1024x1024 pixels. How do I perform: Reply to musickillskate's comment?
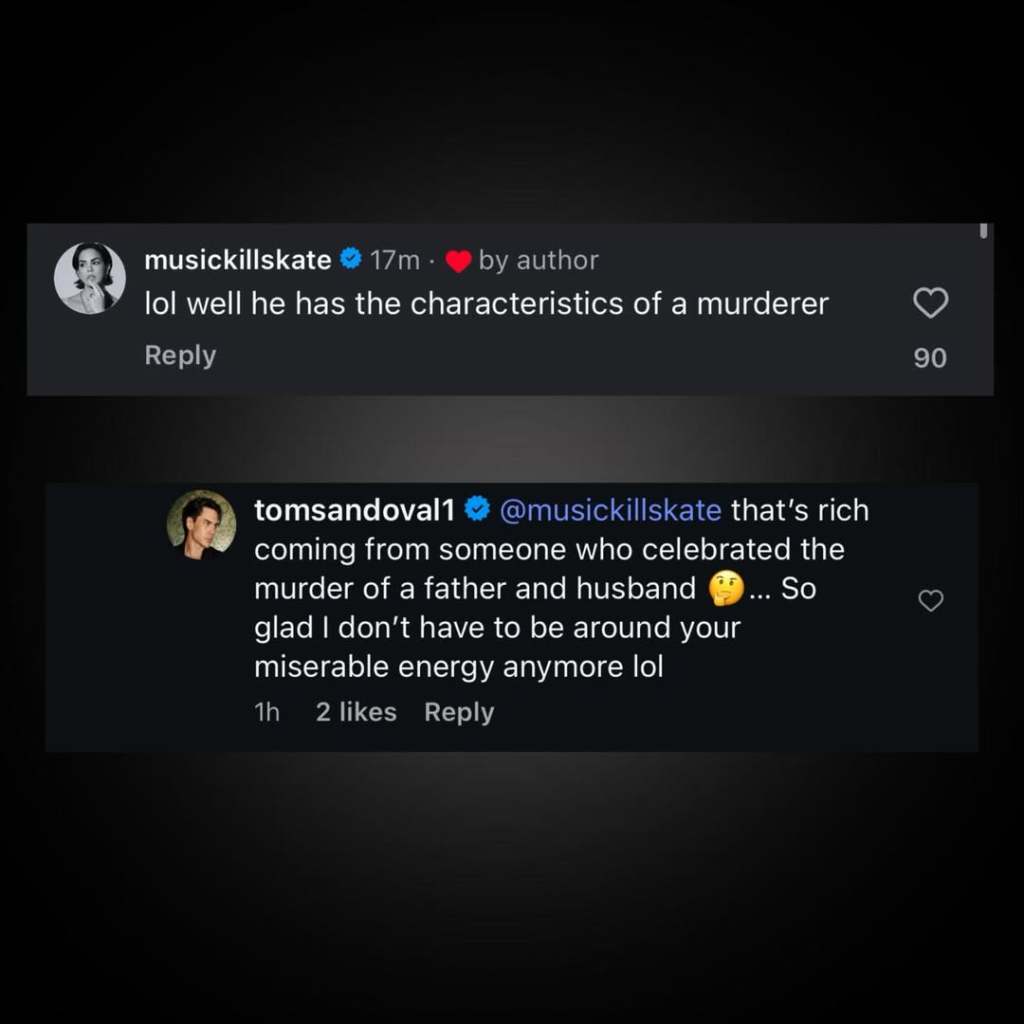[x=180, y=355]
